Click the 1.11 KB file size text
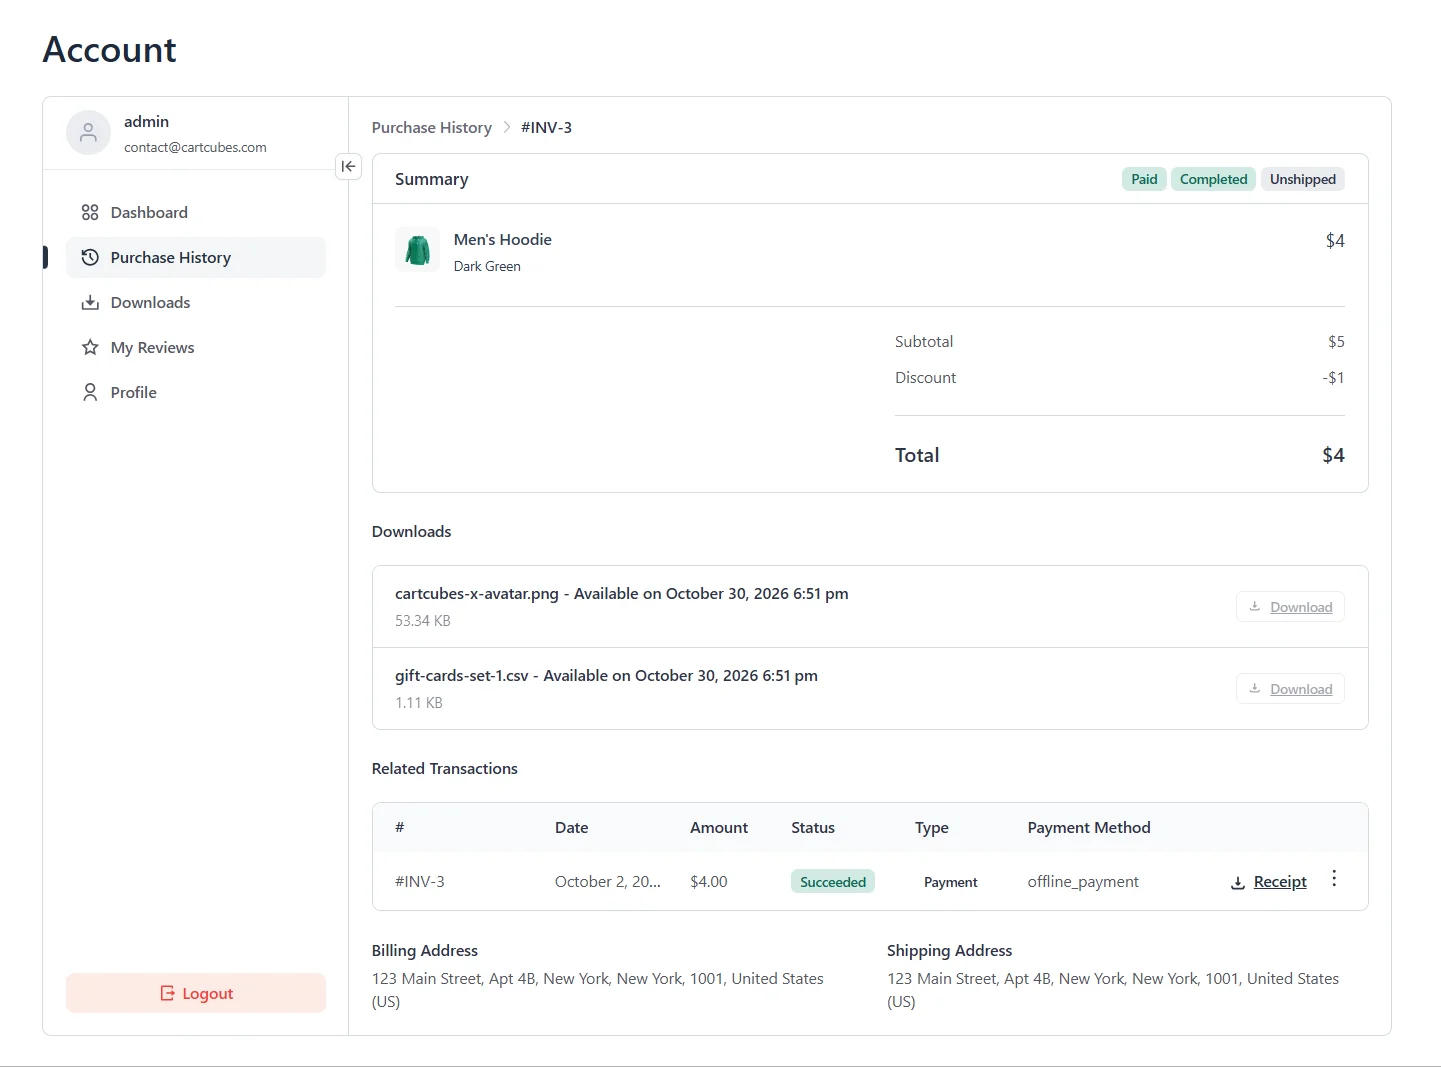This screenshot has height=1067, width=1441. click(x=419, y=703)
